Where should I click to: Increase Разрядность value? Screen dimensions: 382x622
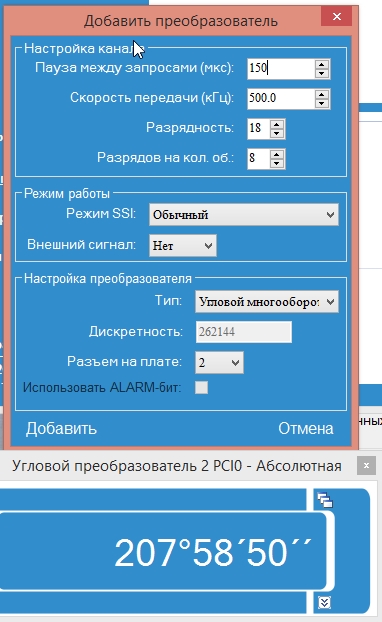click(x=277, y=125)
